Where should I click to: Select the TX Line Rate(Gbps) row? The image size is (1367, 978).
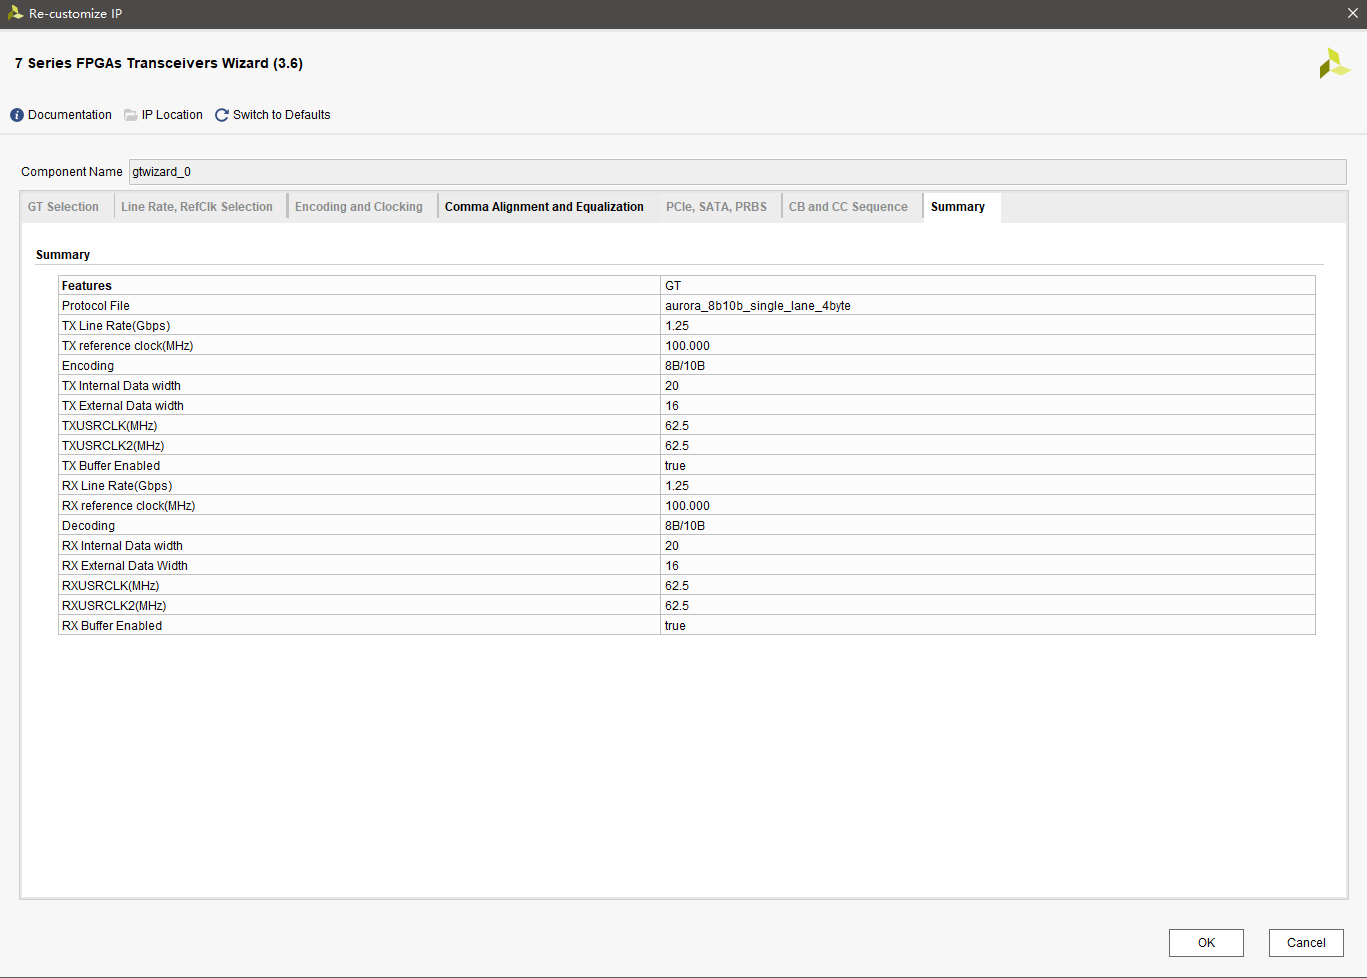[687, 326]
